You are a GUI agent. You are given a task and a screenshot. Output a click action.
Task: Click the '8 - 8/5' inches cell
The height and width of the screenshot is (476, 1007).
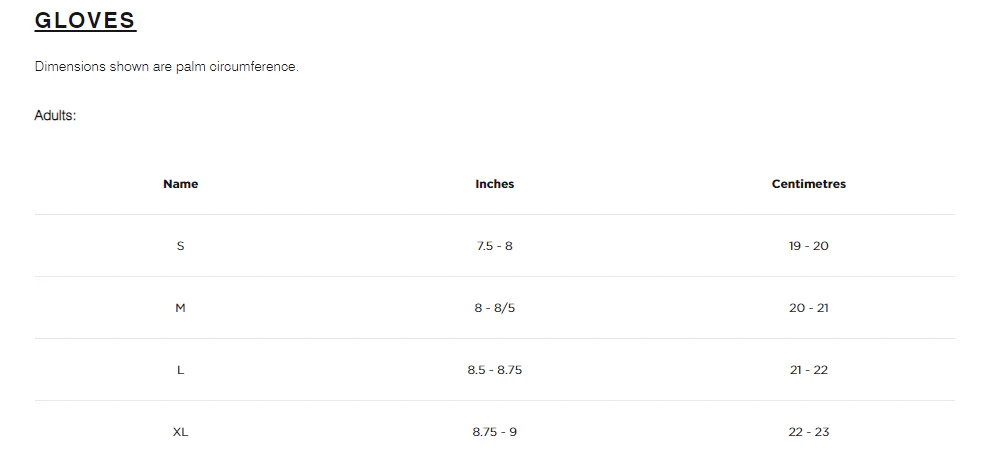[x=495, y=308]
